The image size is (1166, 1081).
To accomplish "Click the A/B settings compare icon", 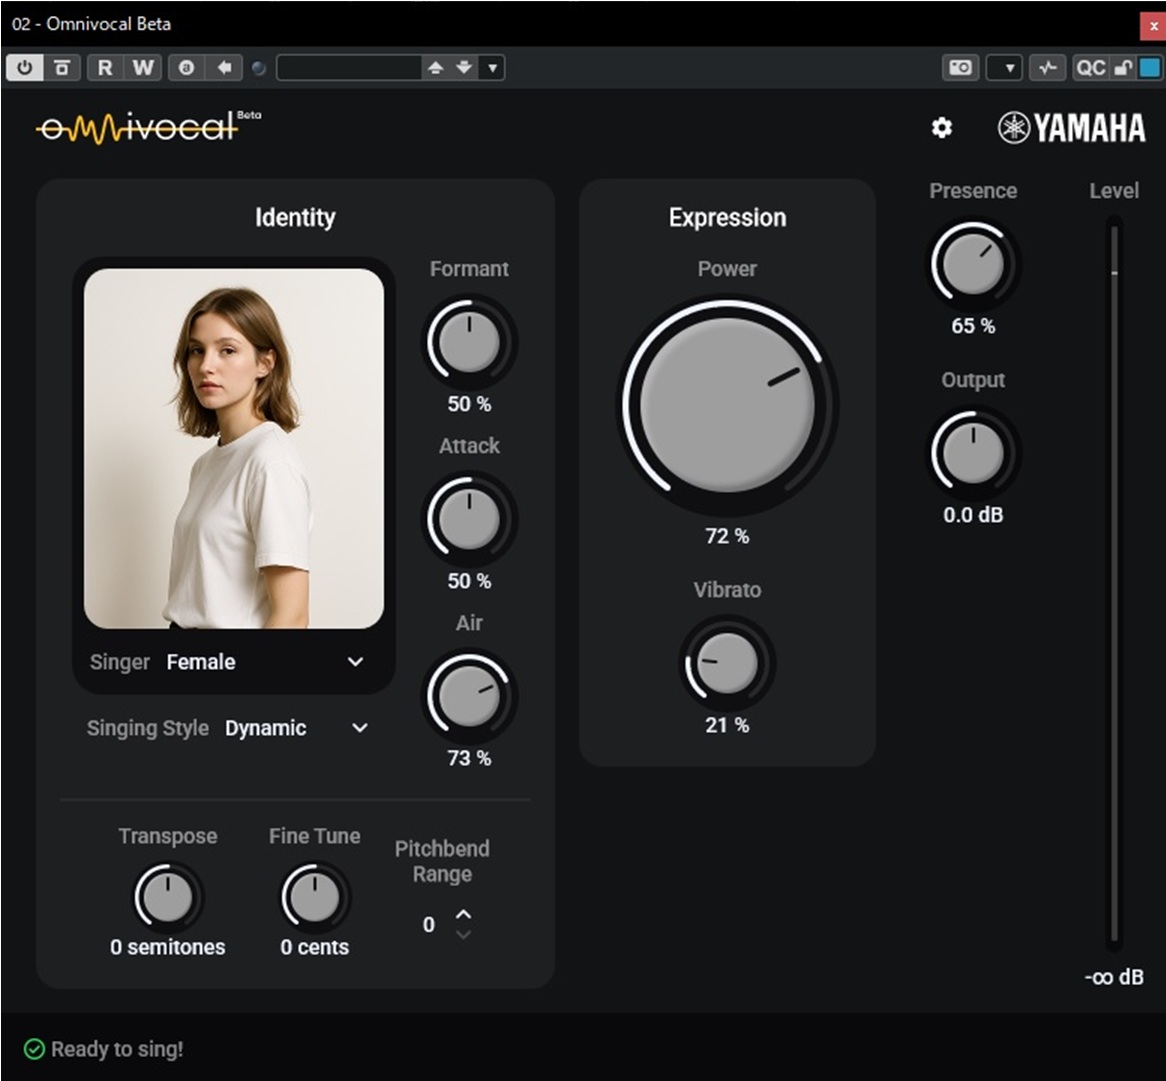I will [x=186, y=68].
